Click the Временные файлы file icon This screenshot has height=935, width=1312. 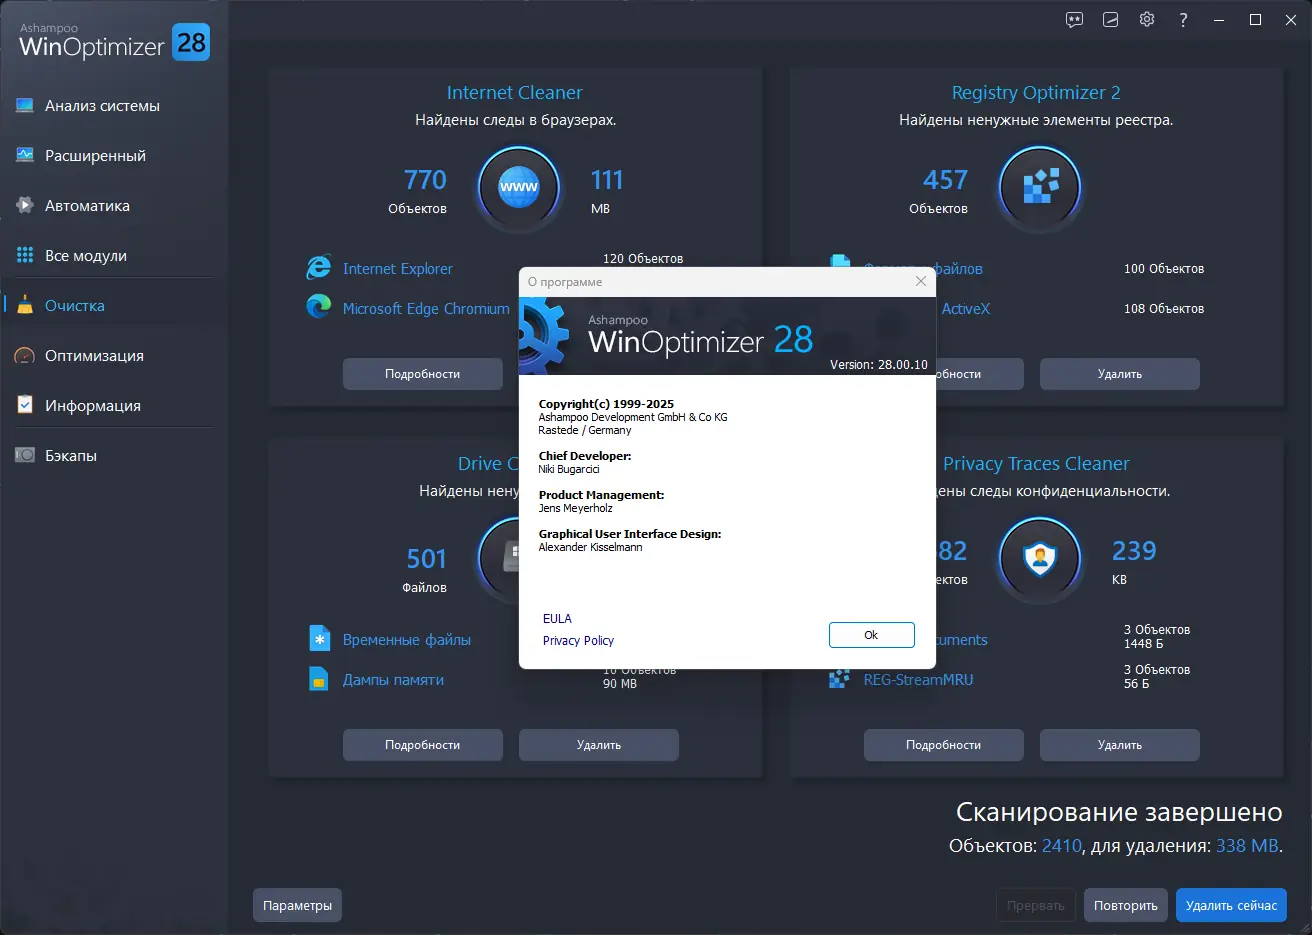[x=319, y=638]
